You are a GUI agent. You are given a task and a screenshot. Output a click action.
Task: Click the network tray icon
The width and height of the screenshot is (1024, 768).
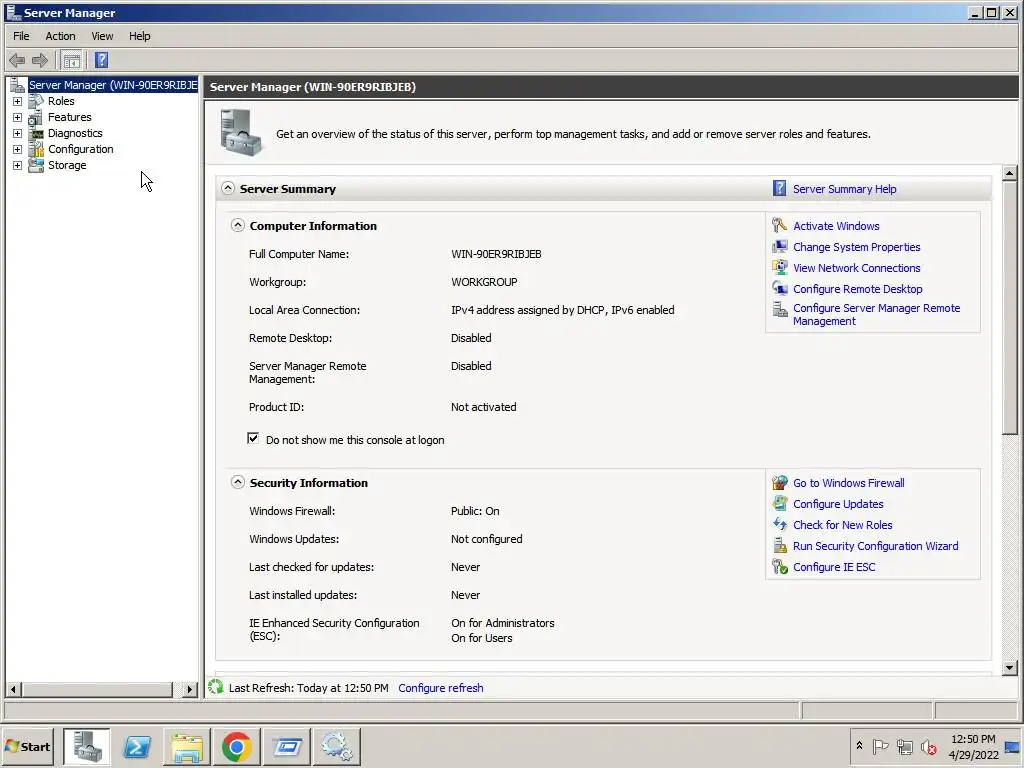pyautogui.click(x=904, y=746)
